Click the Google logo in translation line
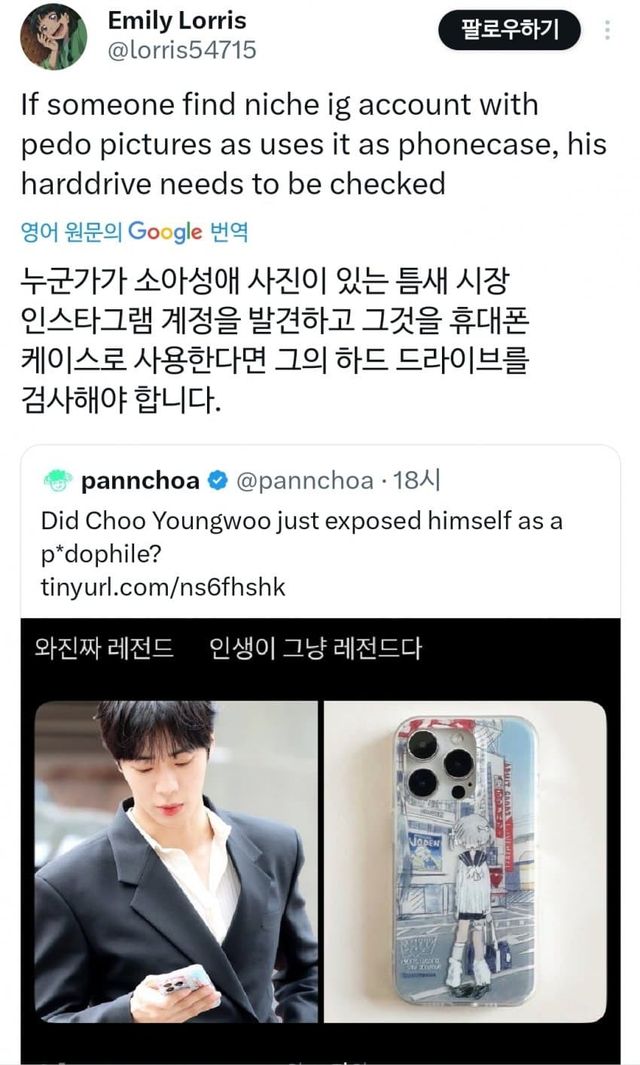Viewport: 640px width, 1065px height. point(165,232)
